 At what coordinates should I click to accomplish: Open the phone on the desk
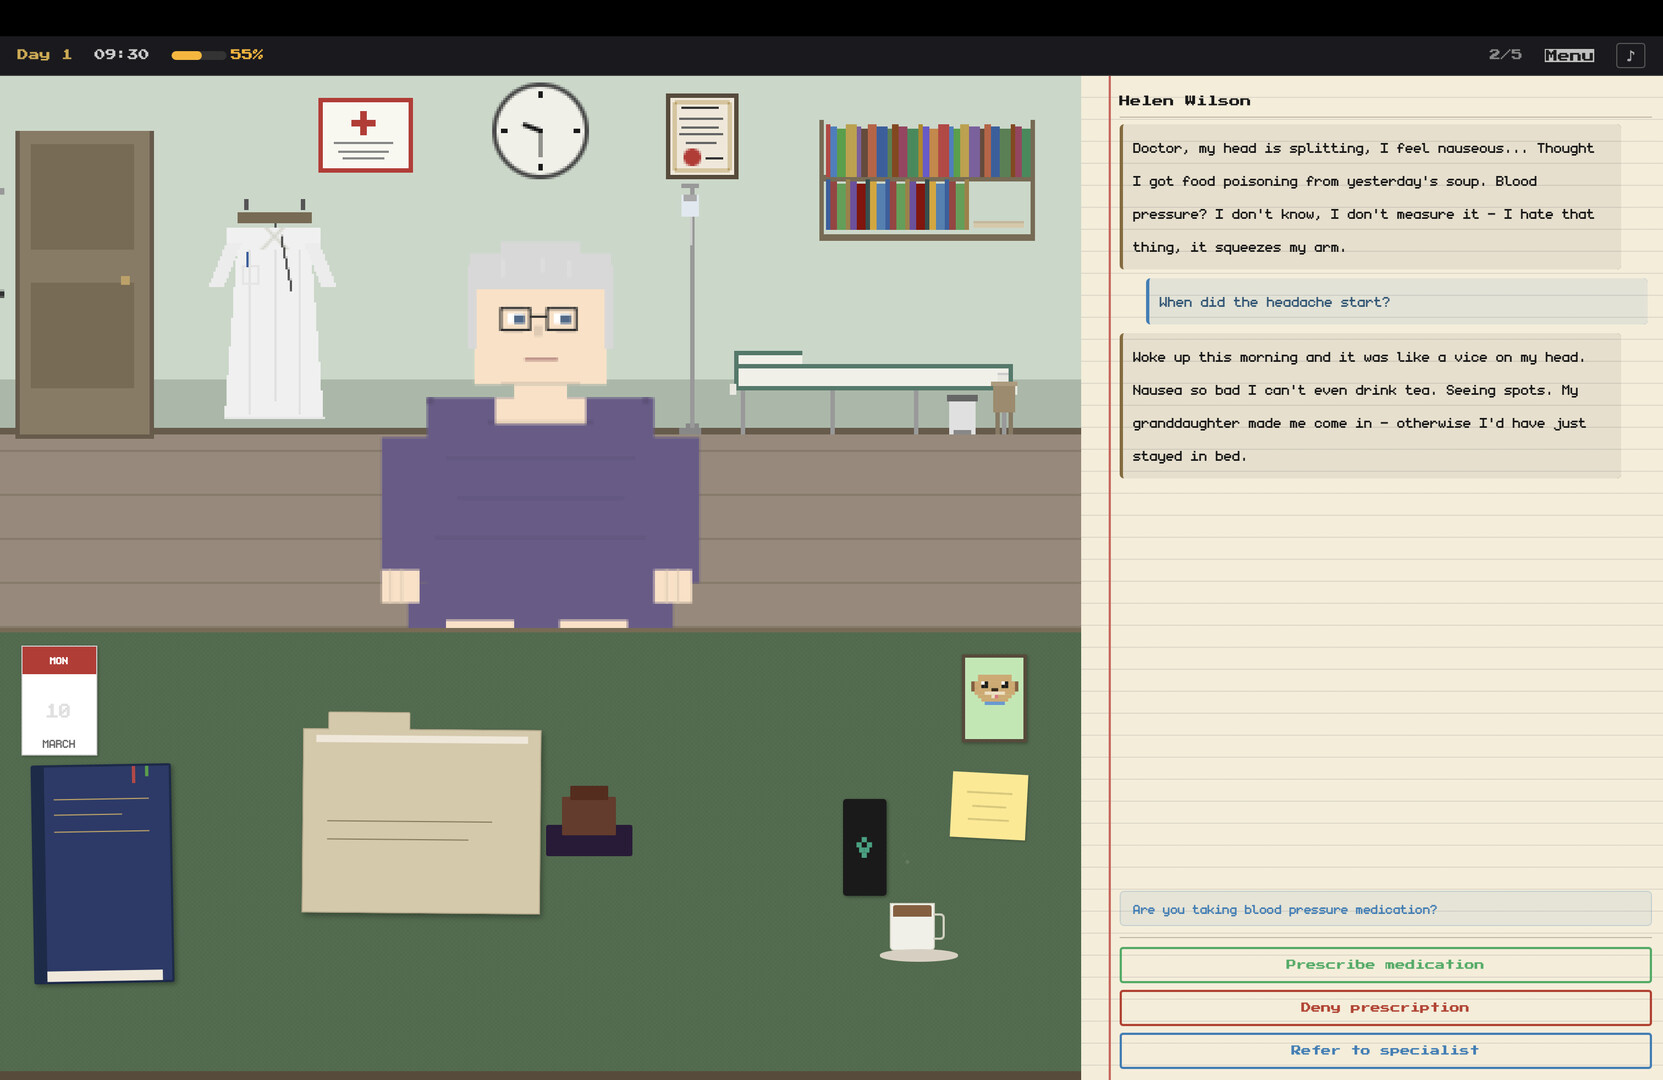coord(864,845)
